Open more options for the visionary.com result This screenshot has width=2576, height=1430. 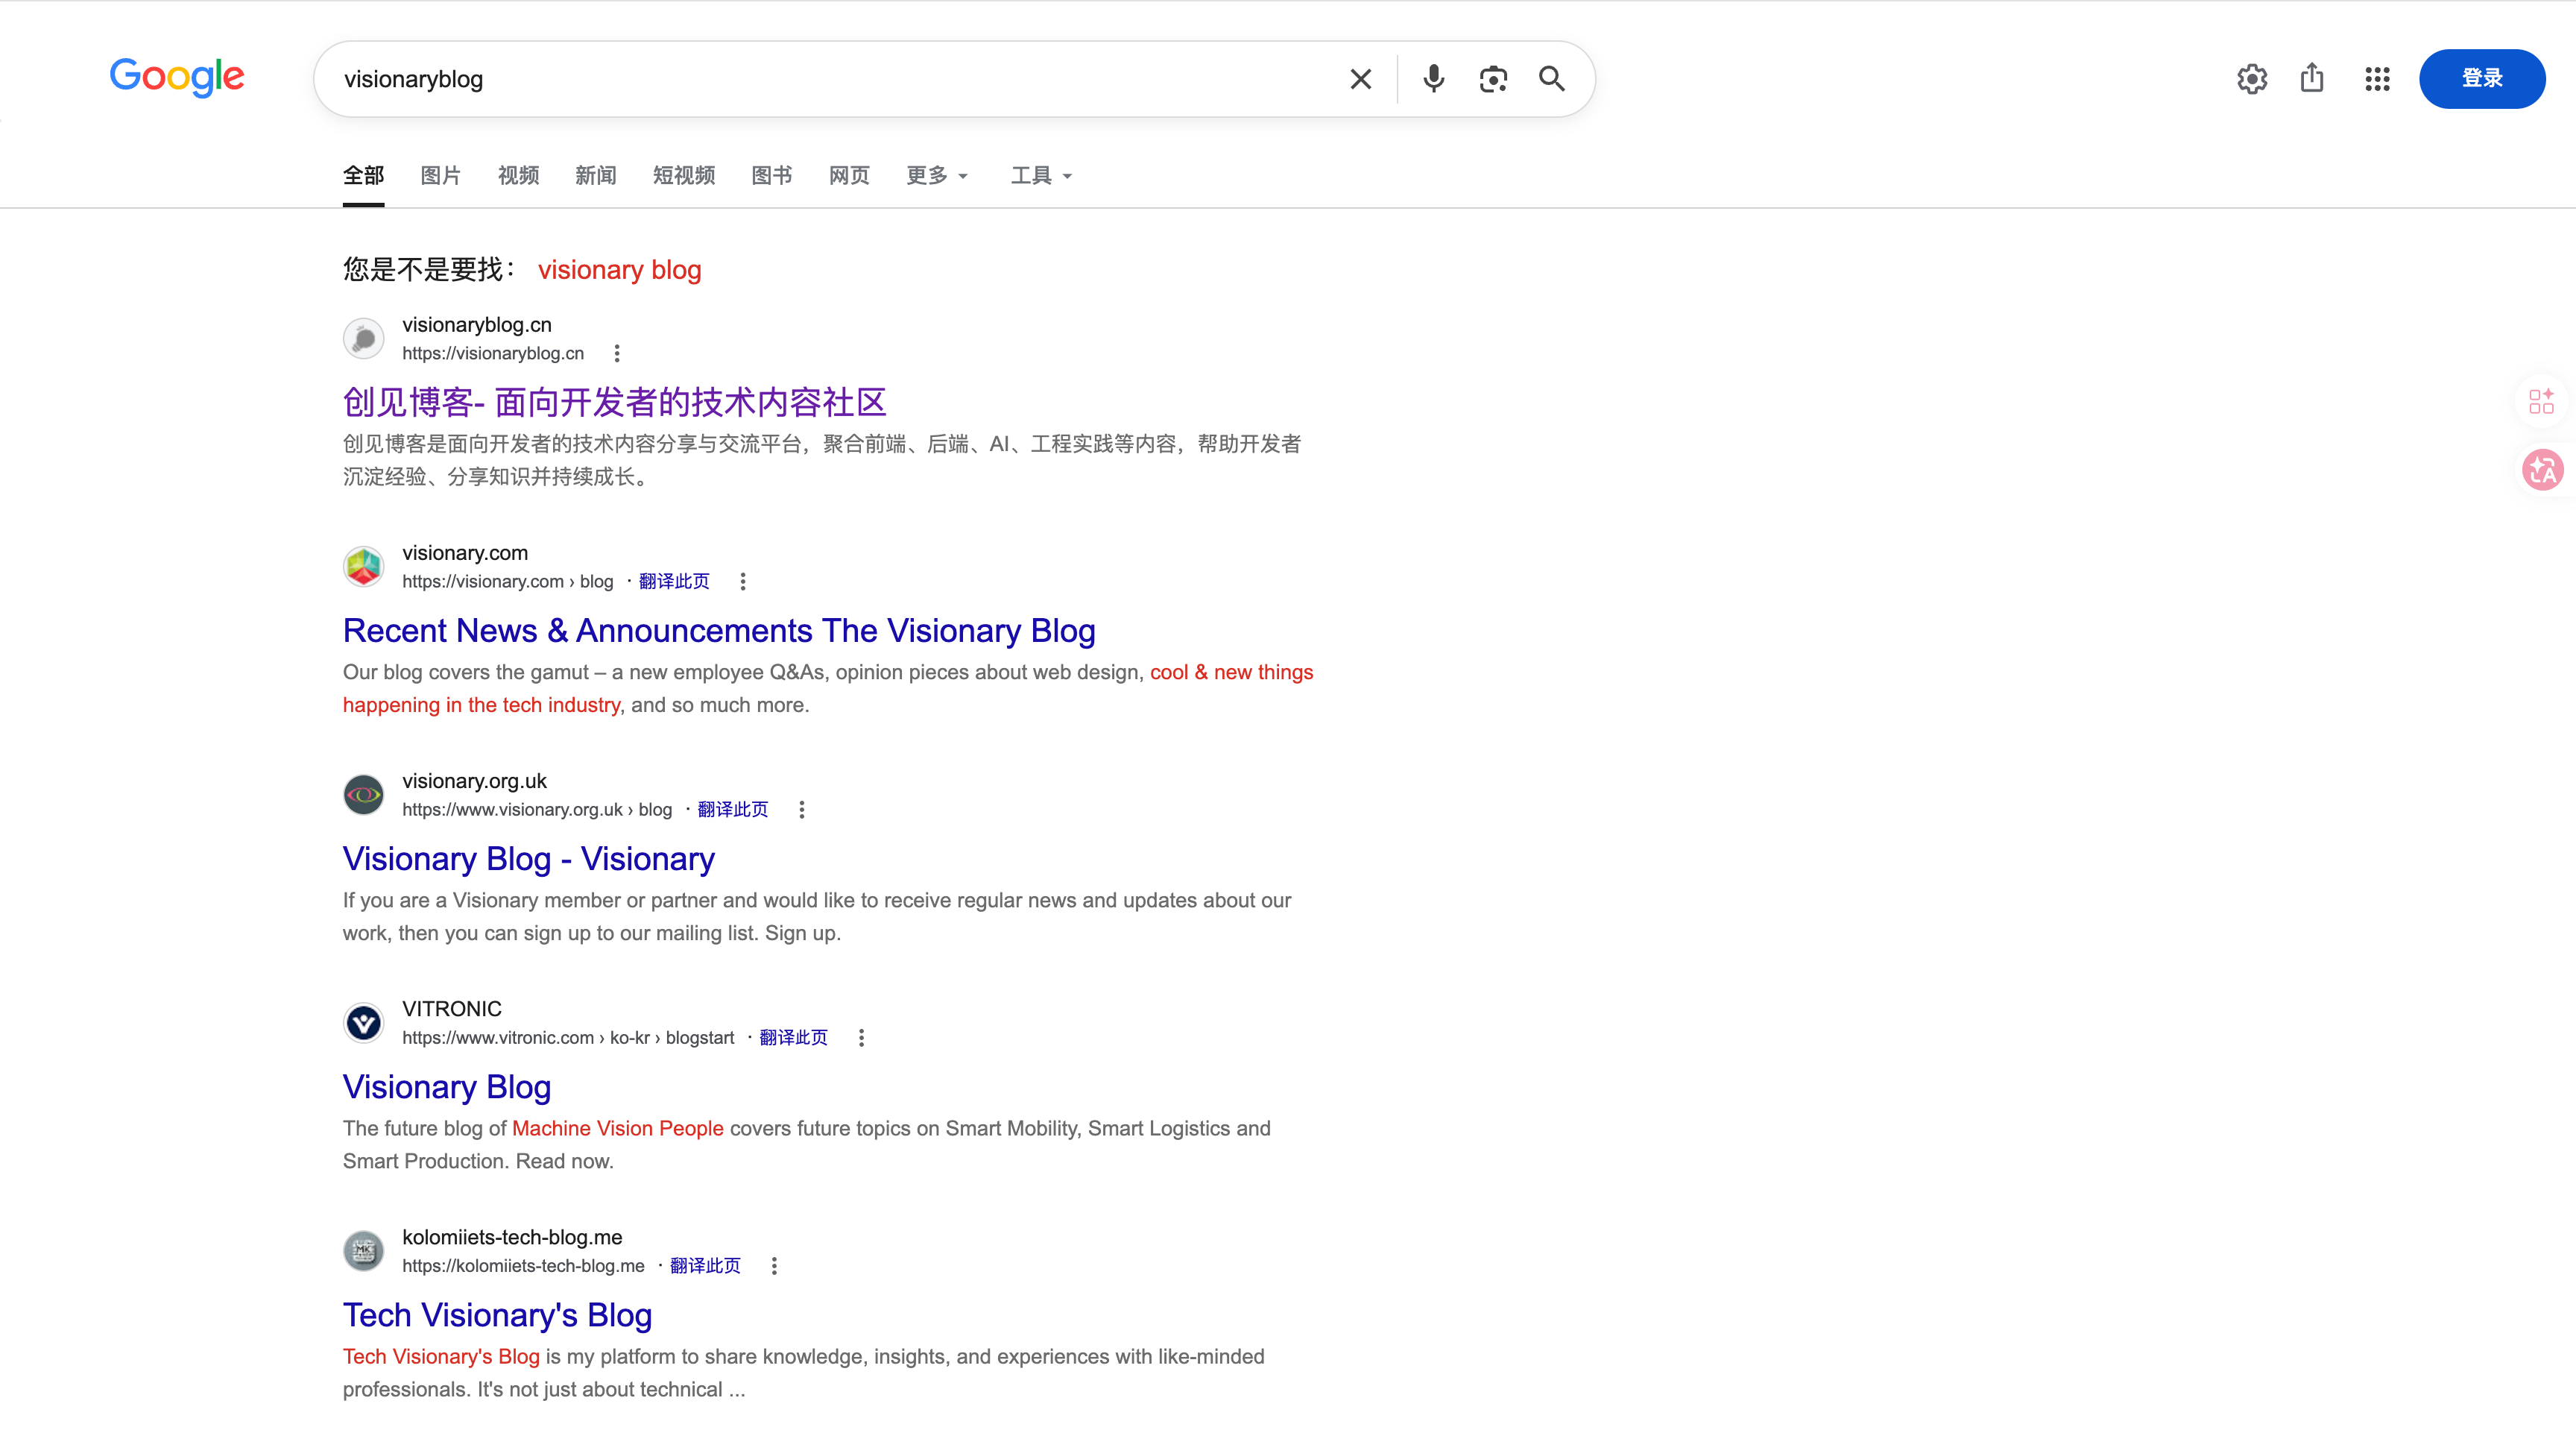[743, 582]
